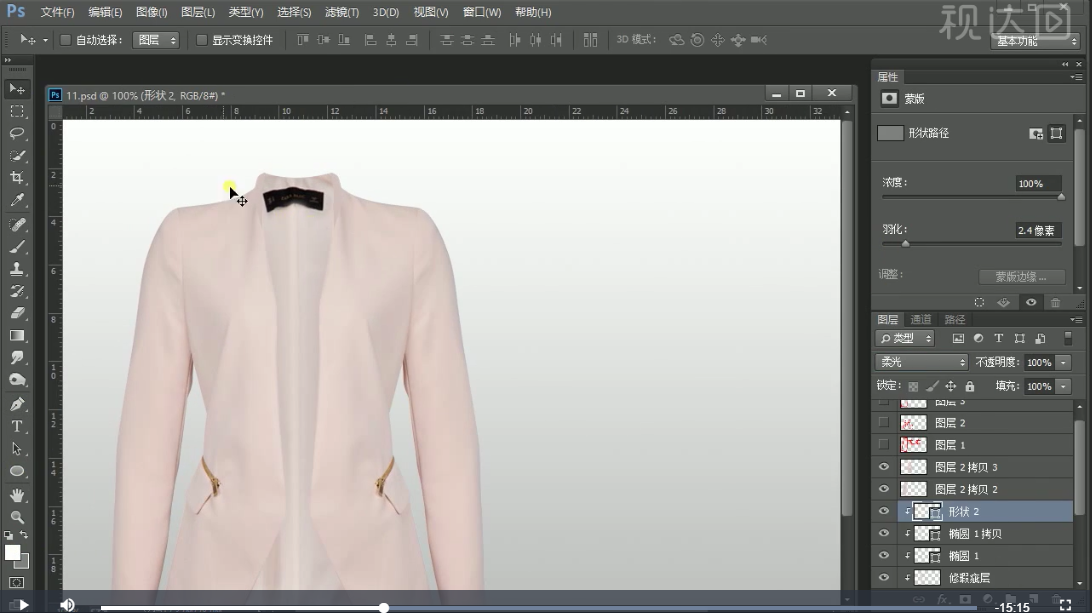Show the hidden 图层 1 layer
1092x613 pixels.
point(884,444)
